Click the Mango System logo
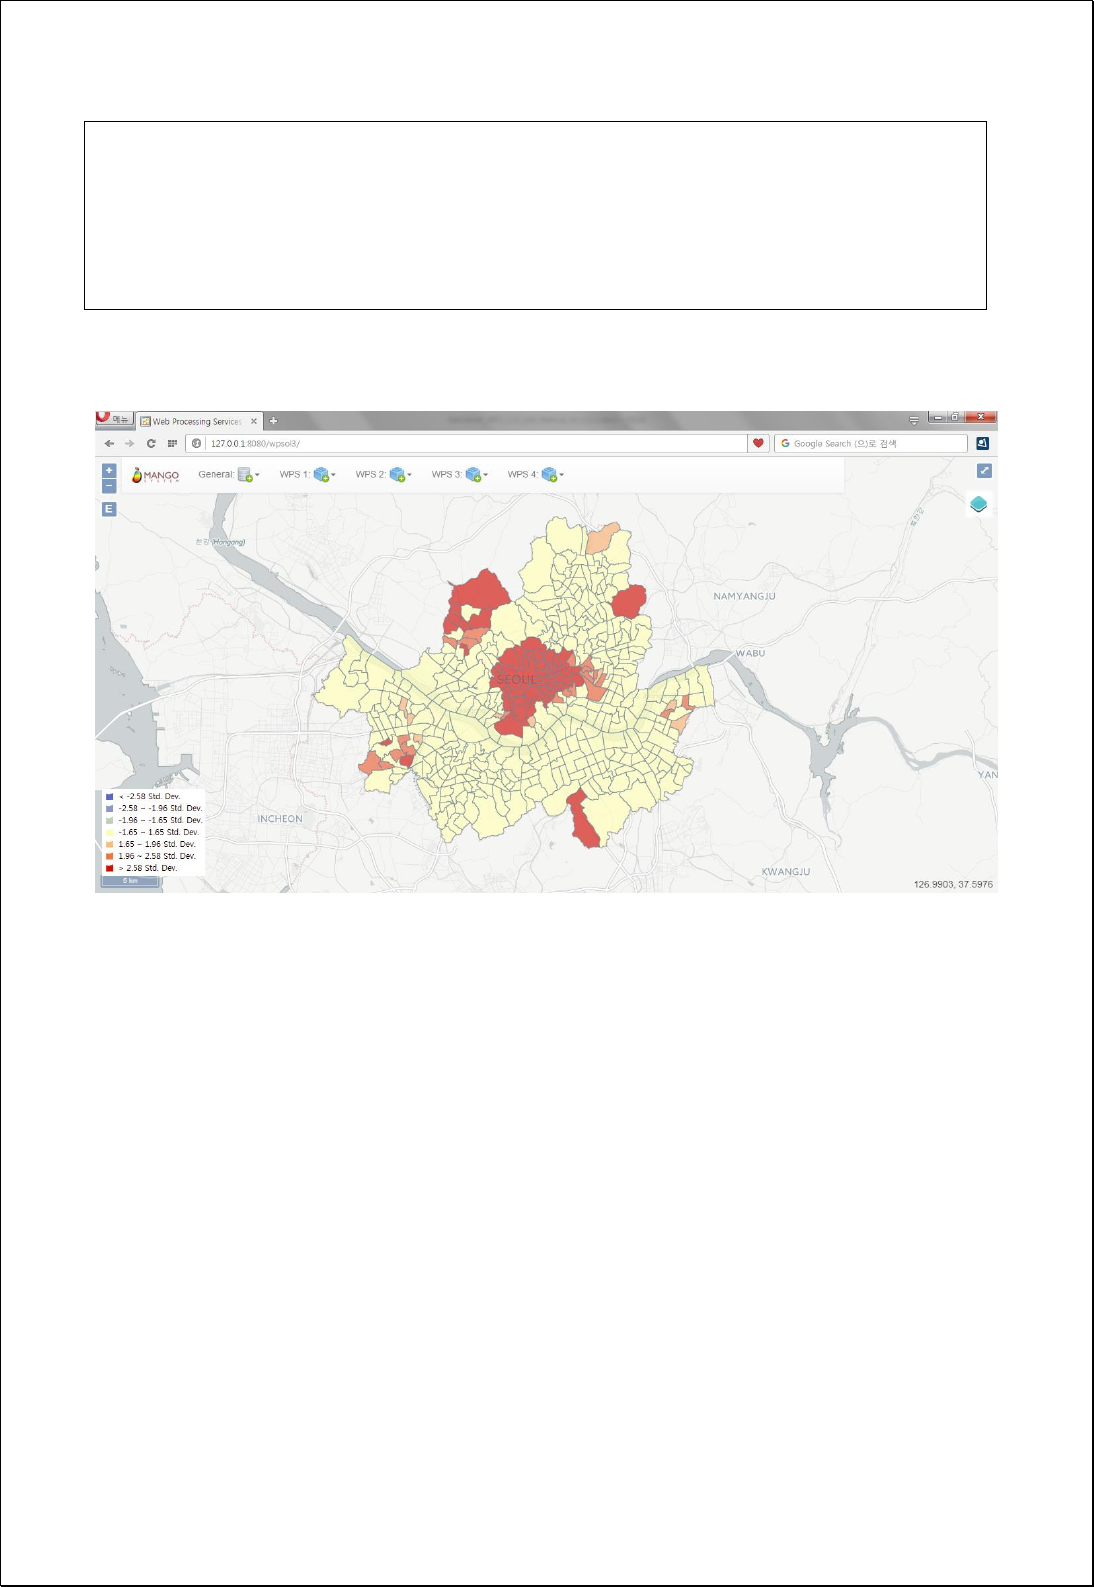 tap(155, 475)
